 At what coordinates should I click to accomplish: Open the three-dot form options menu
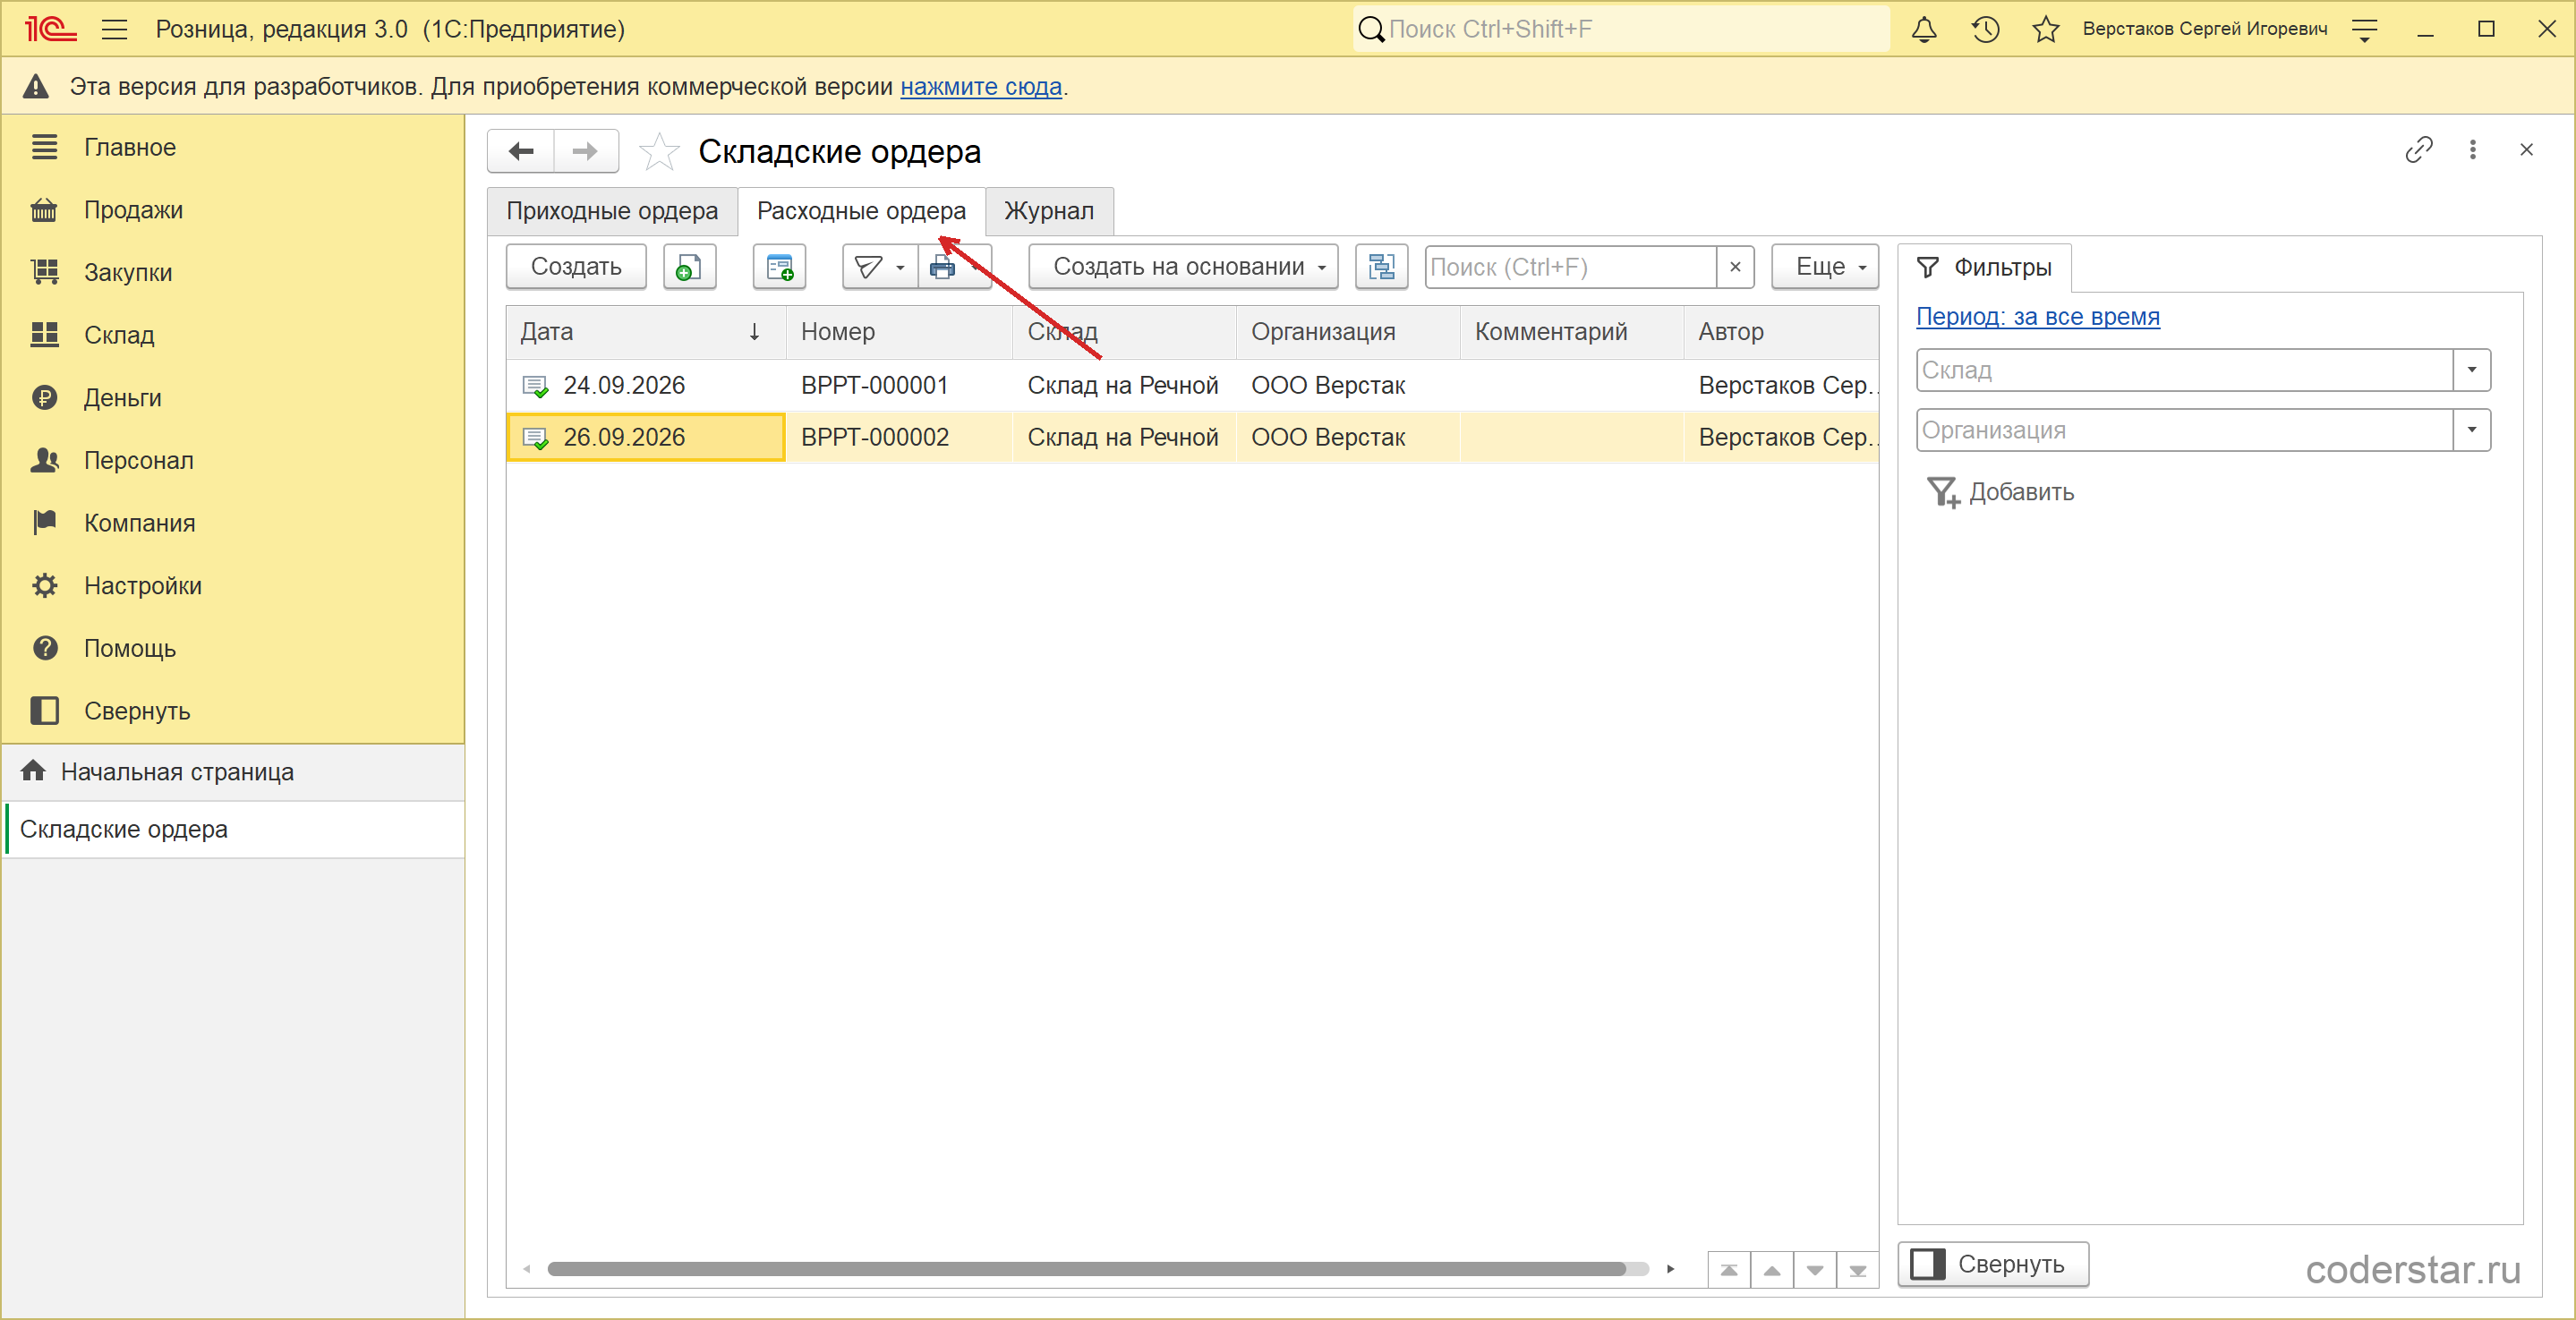[x=2472, y=149]
